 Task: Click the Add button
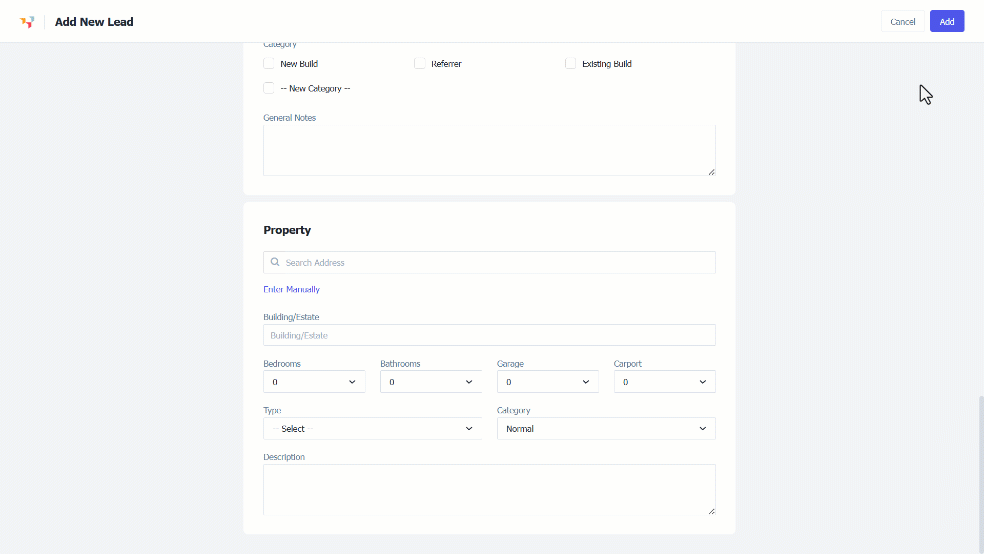[946, 21]
